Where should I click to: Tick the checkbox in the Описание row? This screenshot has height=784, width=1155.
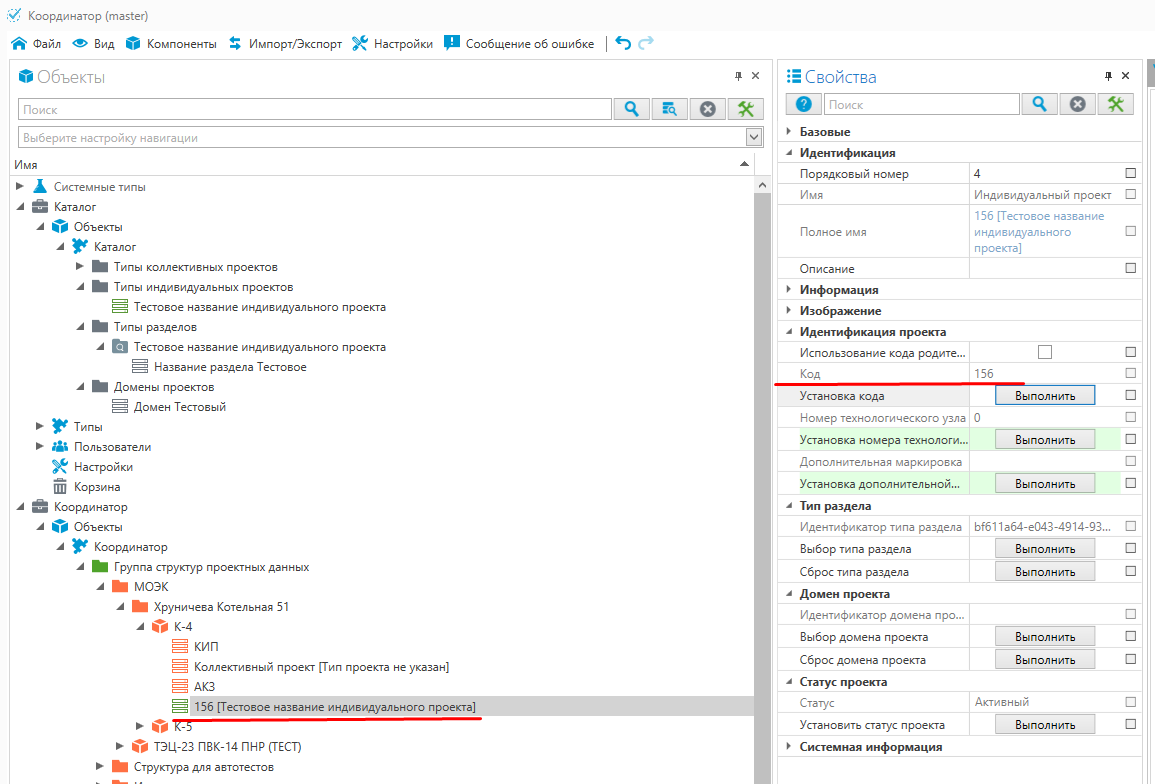1131,268
